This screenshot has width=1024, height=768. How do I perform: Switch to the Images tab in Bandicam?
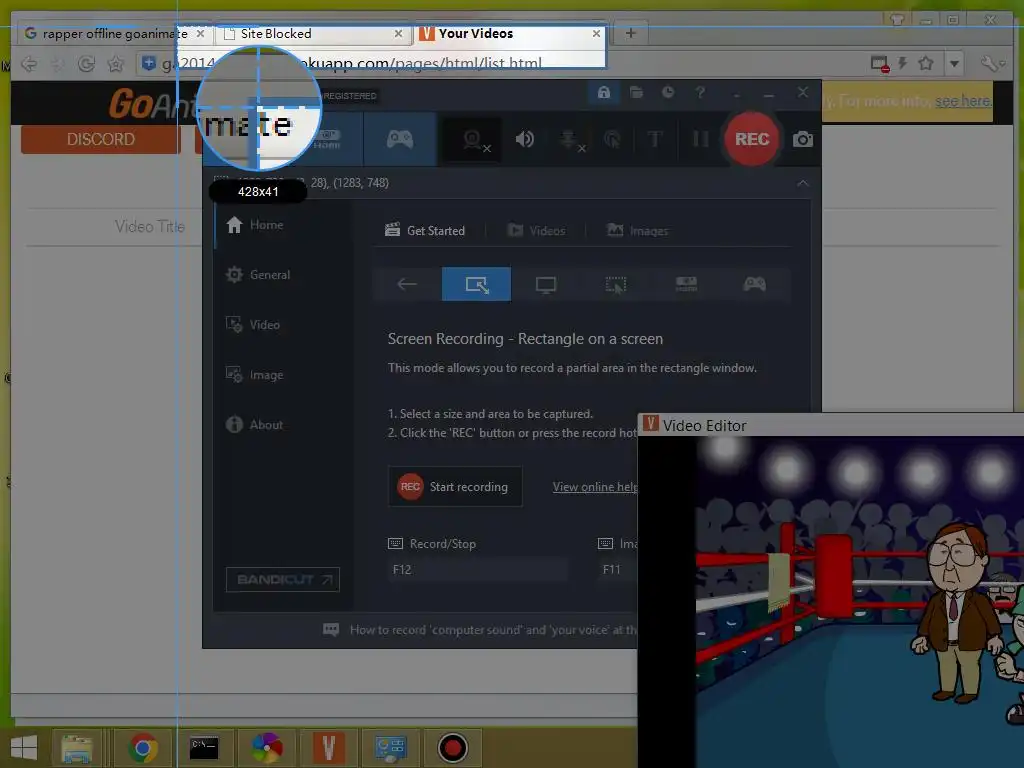pyautogui.click(x=637, y=231)
